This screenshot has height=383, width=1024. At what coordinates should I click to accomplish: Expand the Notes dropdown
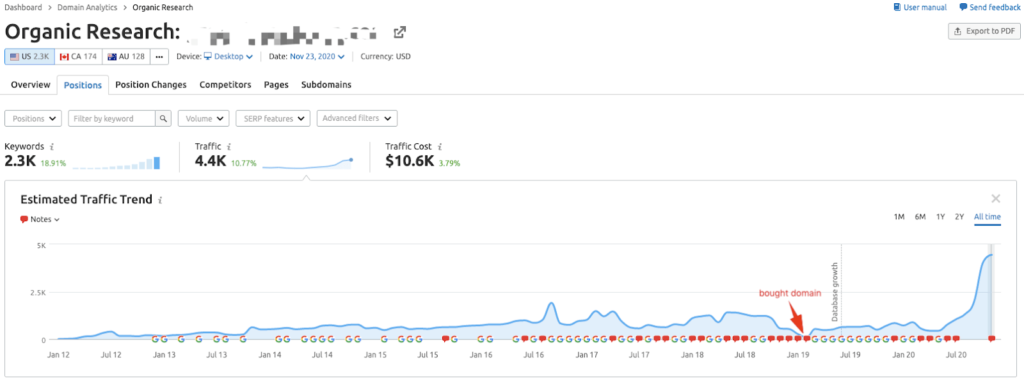coord(40,220)
